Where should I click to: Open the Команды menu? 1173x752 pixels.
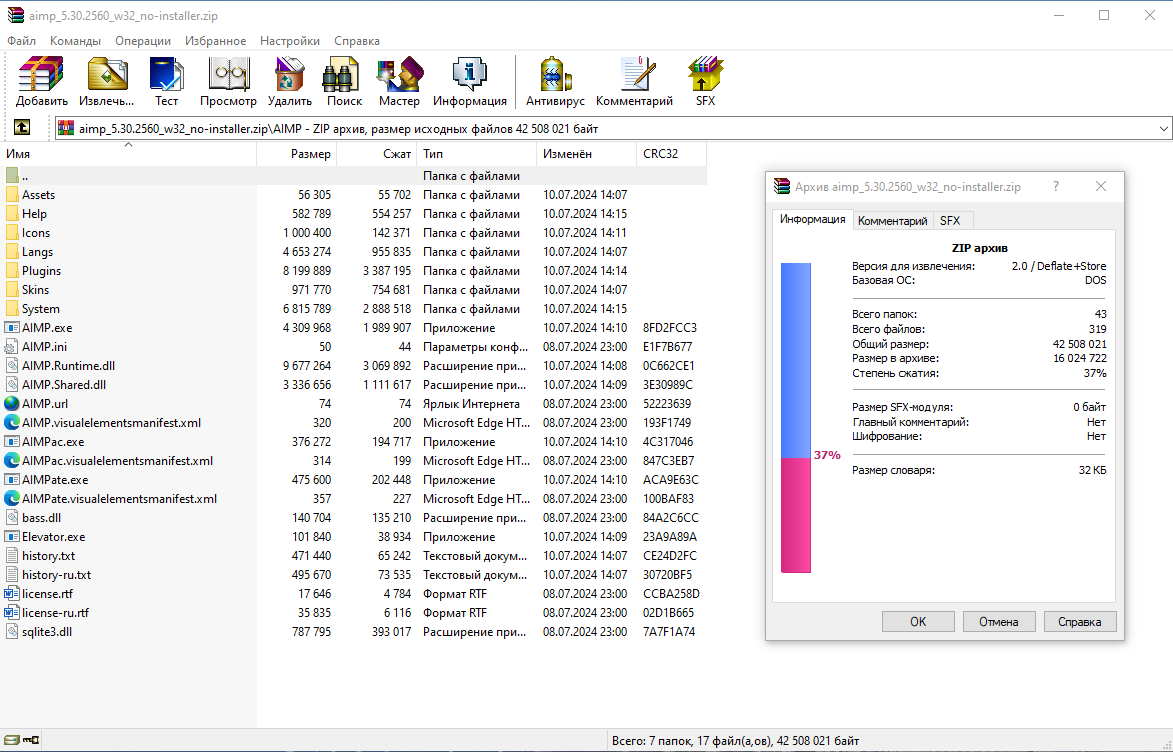coord(76,41)
